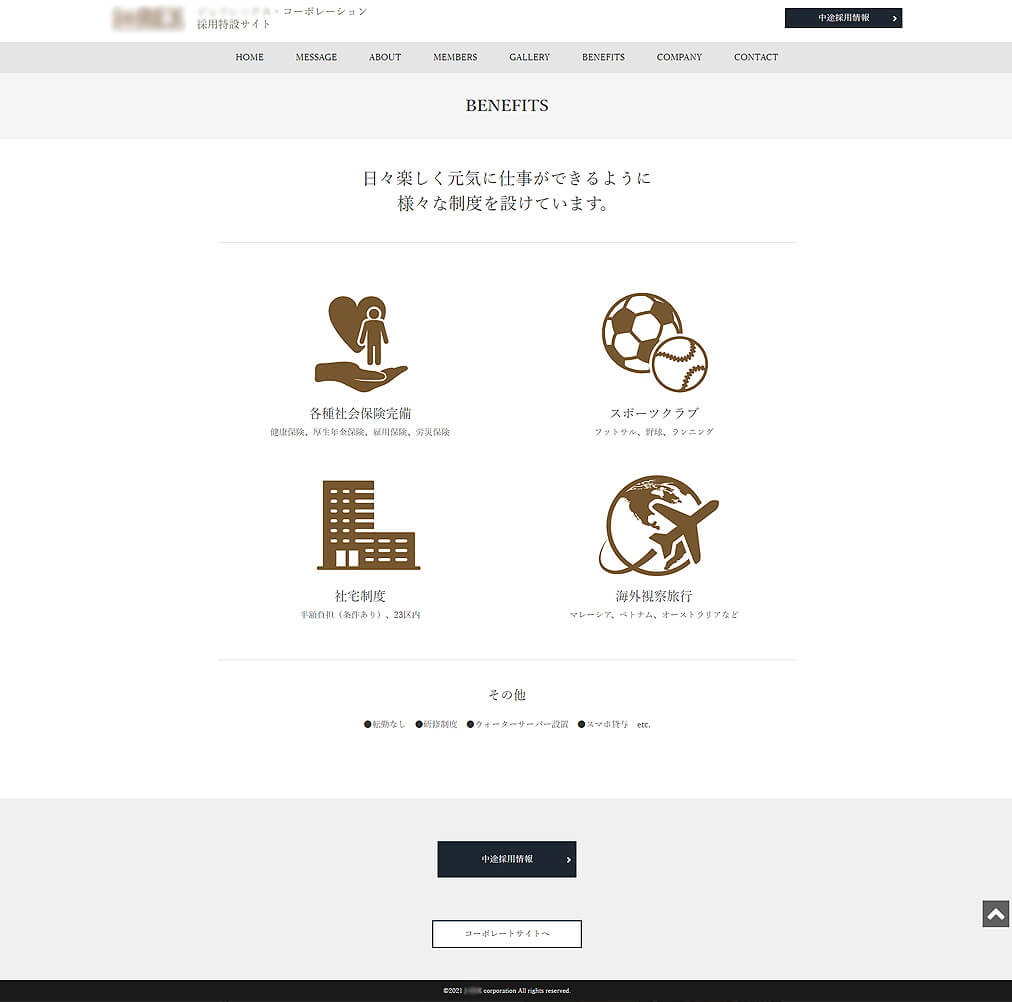1012x1002 pixels.
Task: Select BENEFITS navigation item
Action: tap(603, 57)
